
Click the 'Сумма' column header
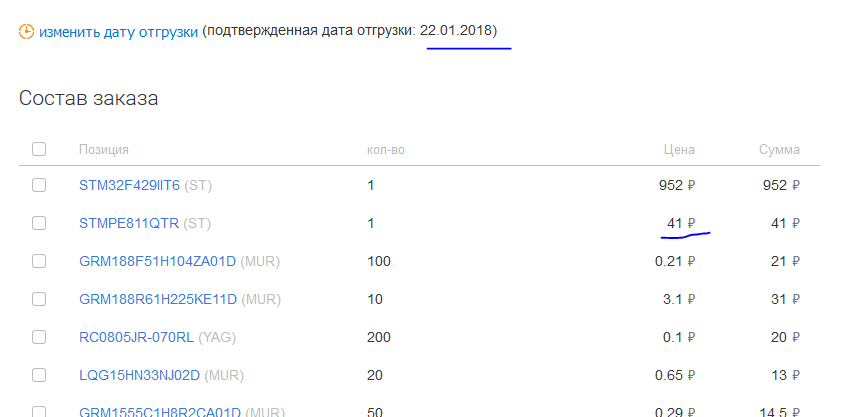779,149
